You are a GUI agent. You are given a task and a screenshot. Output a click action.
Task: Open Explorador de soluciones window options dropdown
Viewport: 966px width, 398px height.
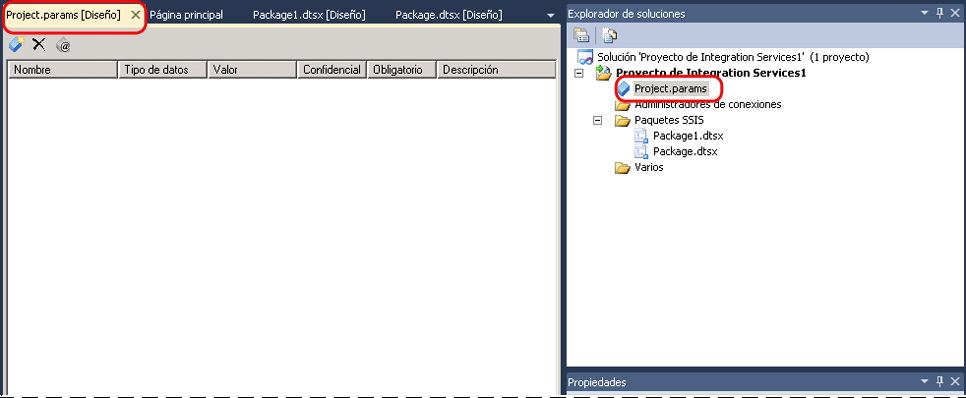(924, 14)
